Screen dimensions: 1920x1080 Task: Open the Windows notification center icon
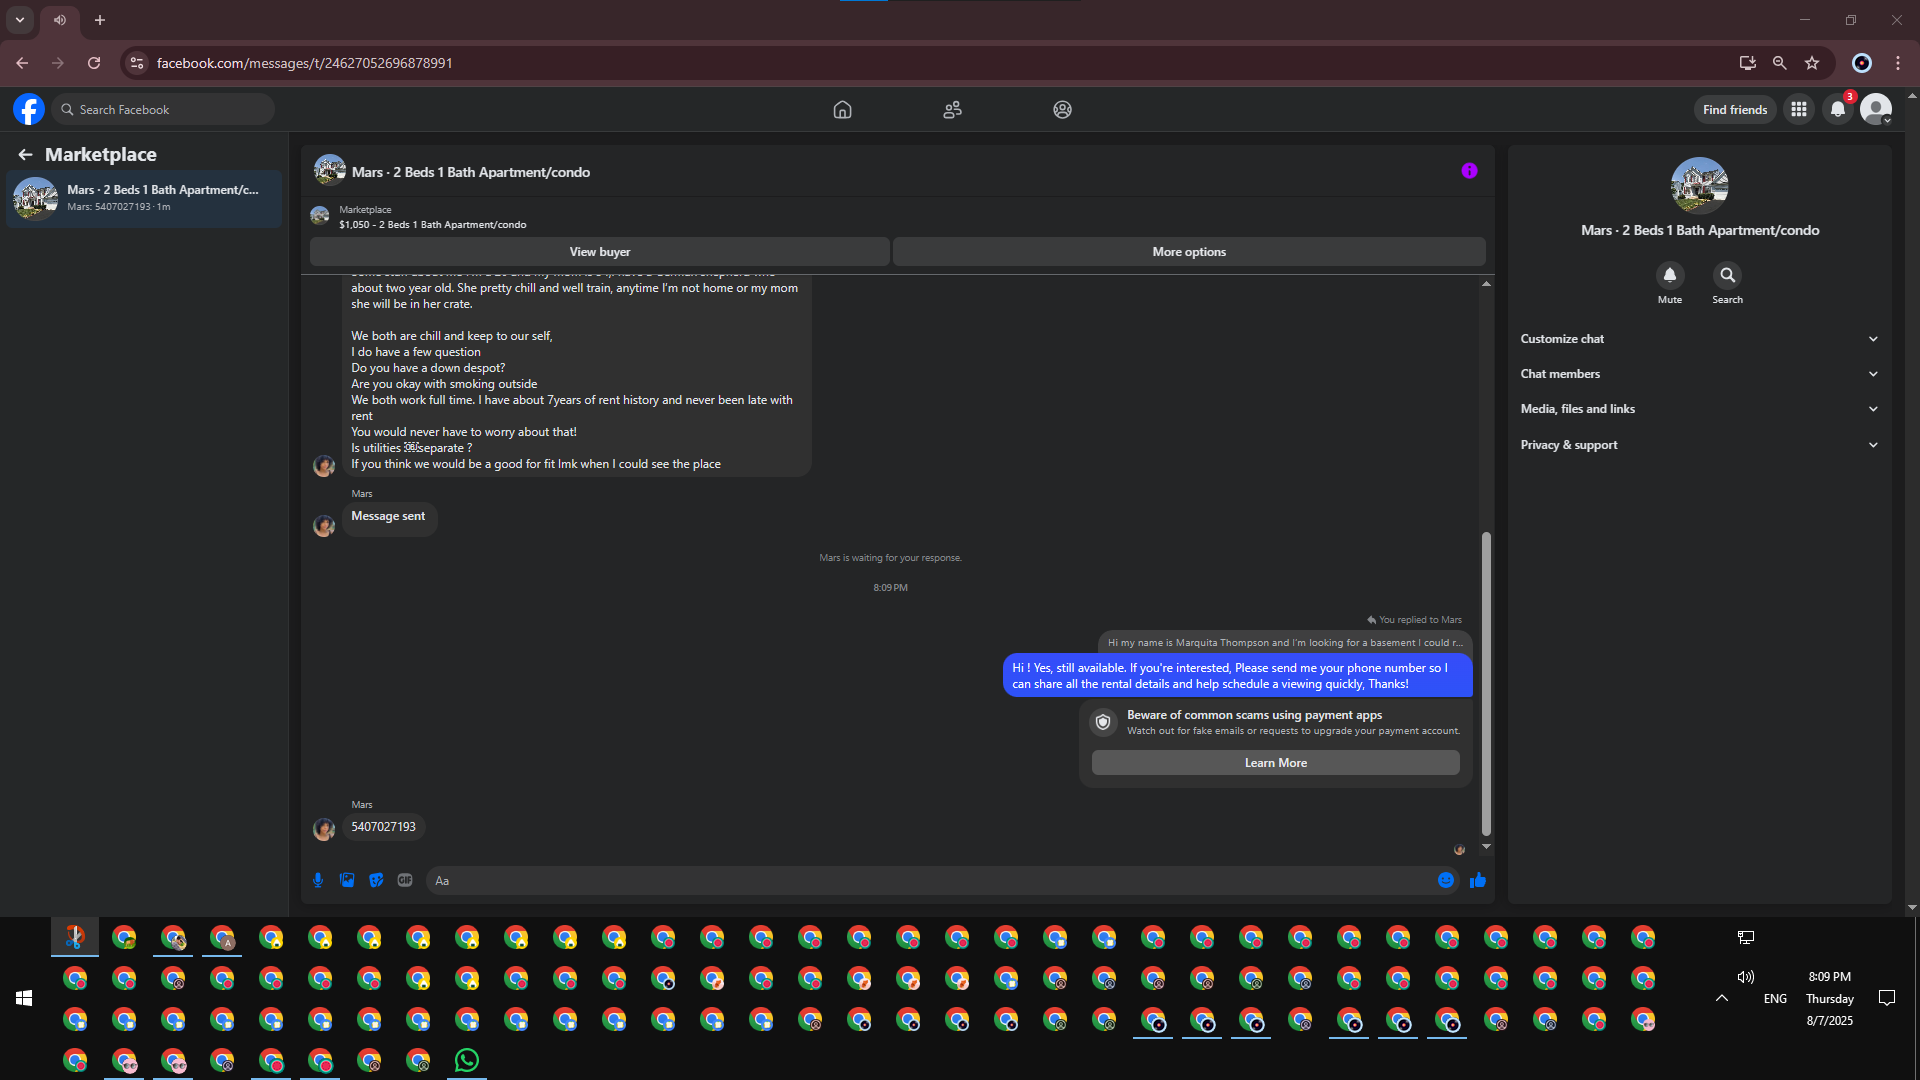[x=1887, y=998]
